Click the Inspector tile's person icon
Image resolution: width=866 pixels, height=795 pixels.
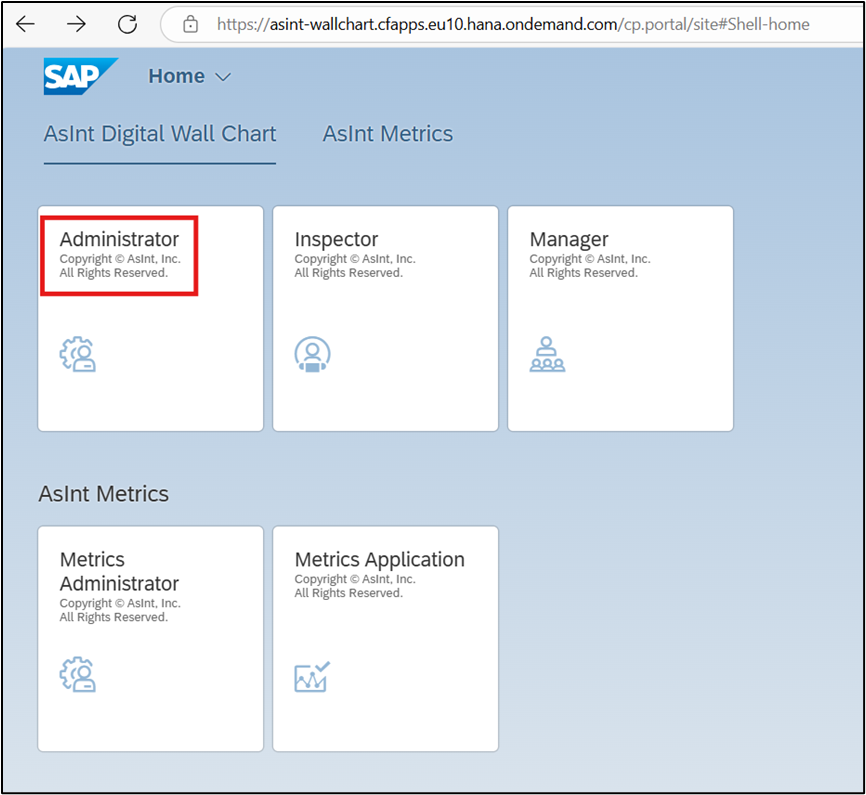[x=313, y=354]
